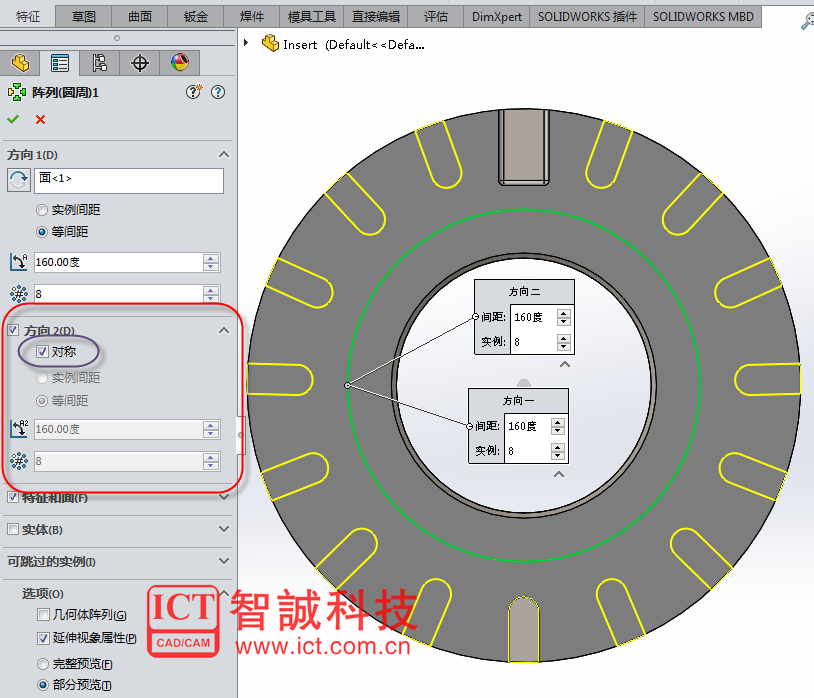Click the reverse direction button beside 面<1>
Image resolution: width=814 pixels, height=698 pixels.
click(x=19, y=181)
